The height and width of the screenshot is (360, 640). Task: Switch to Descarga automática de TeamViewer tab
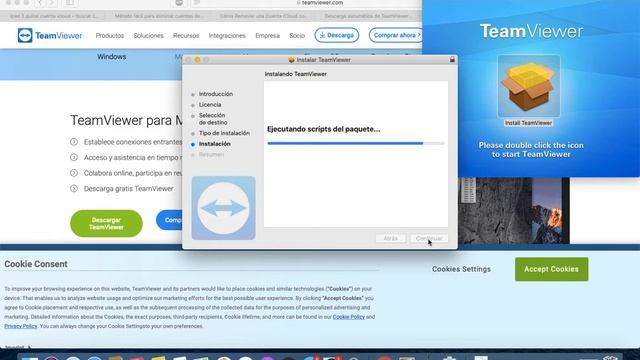369,16
